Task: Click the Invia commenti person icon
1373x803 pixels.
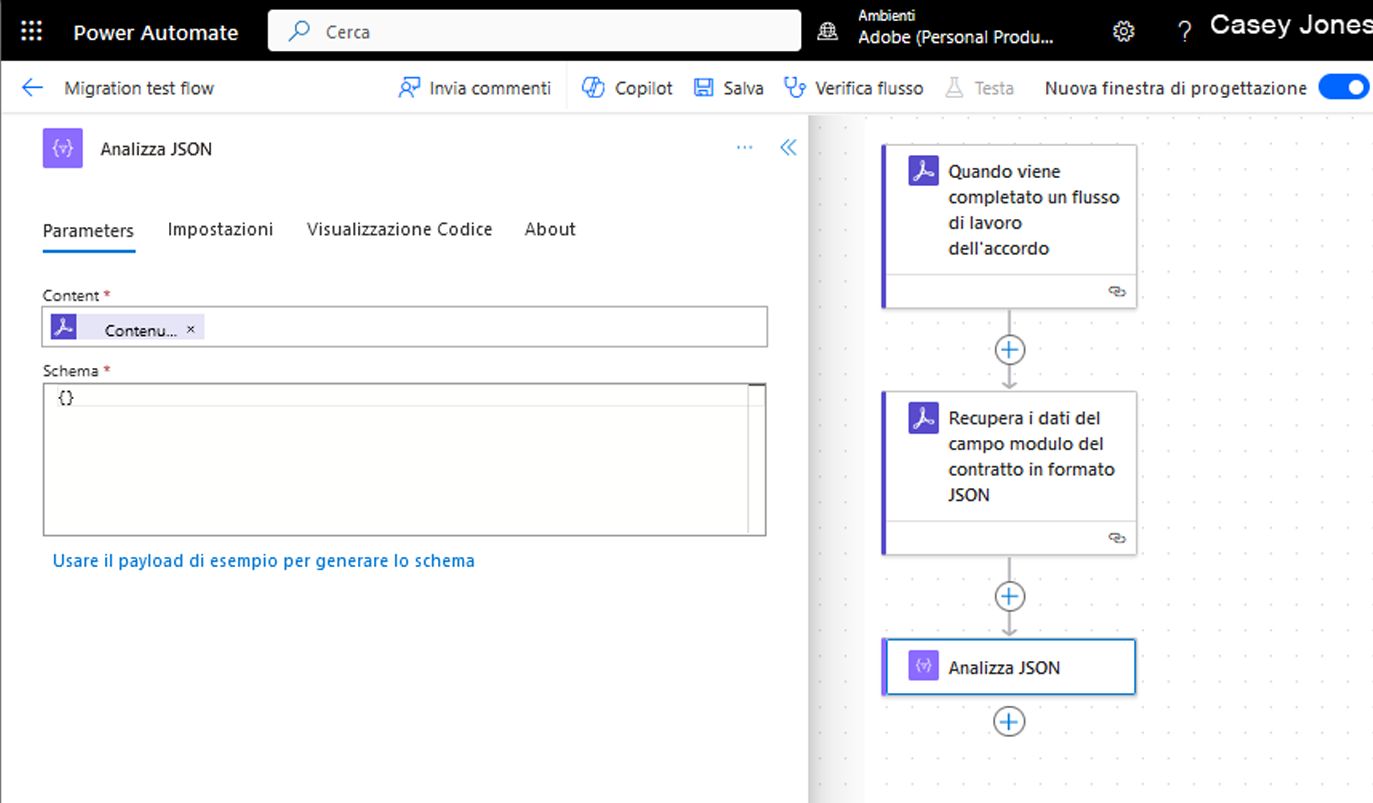Action: tap(408, 88)
